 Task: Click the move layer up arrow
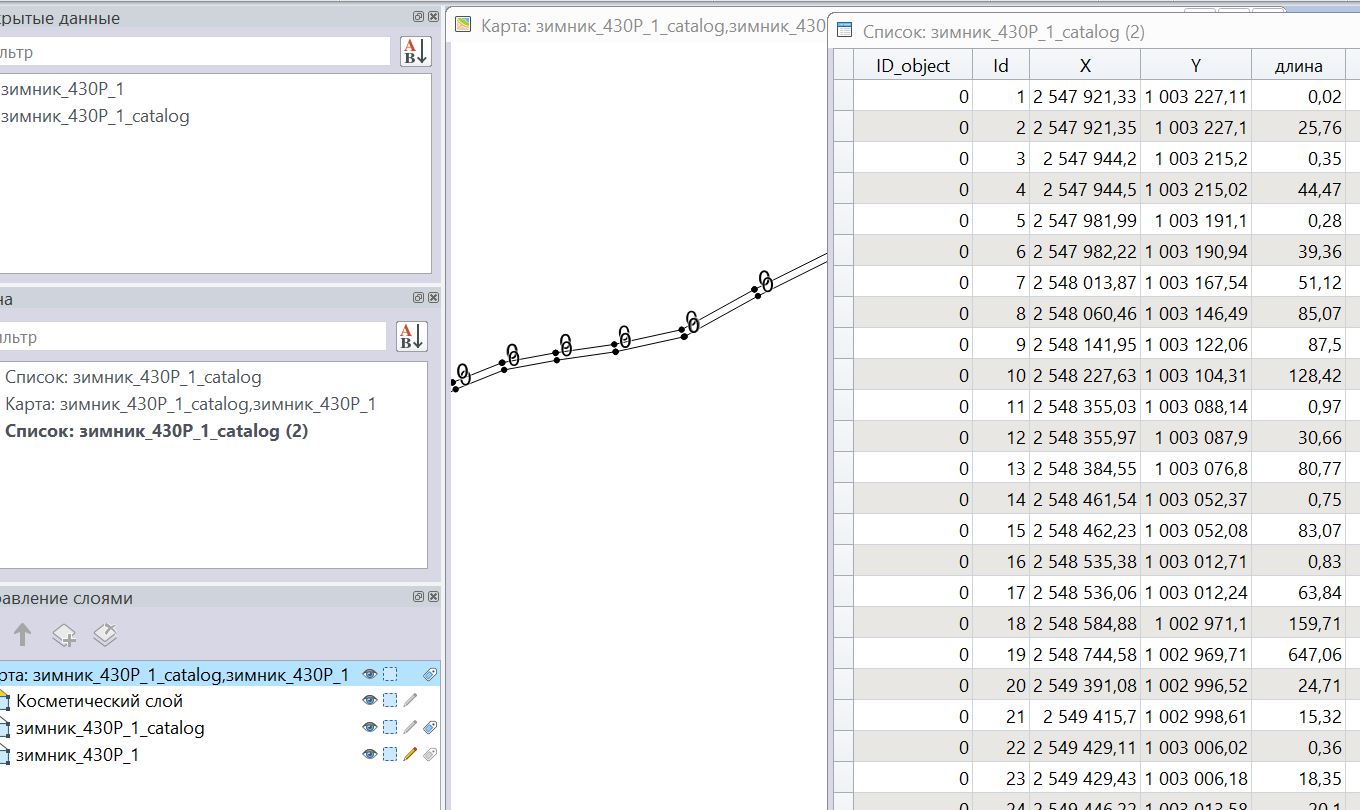tap(22, 634)
